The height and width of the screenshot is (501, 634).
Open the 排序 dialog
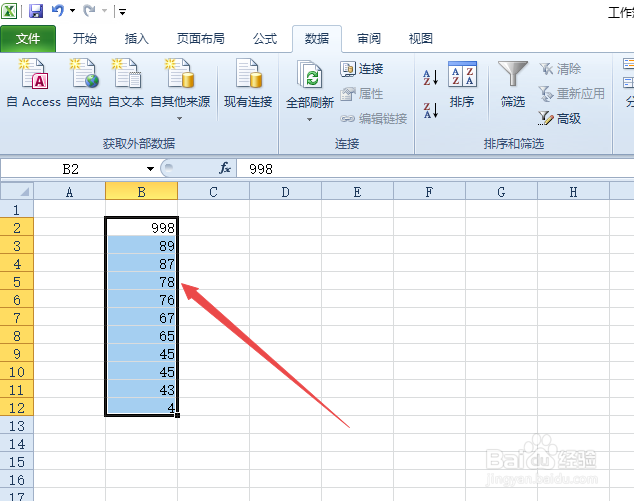(x=462, y=84)
